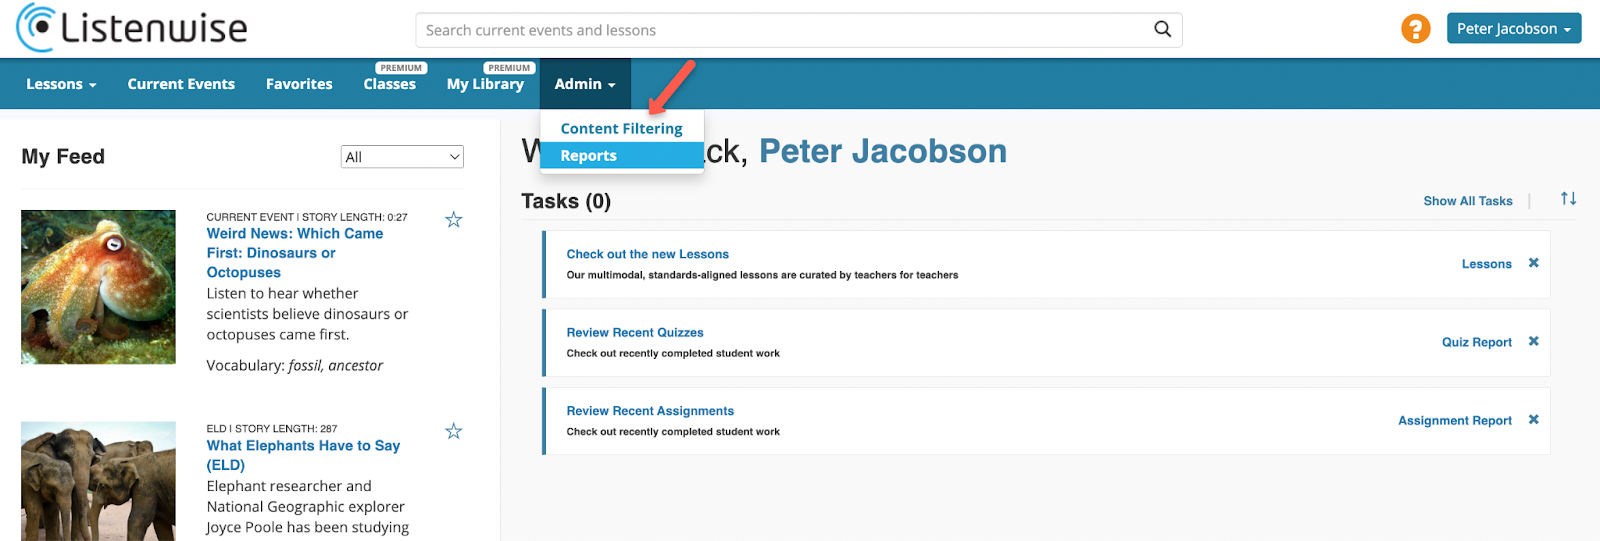
Task: Go to Current Events
Action: (x=181, y=84)
